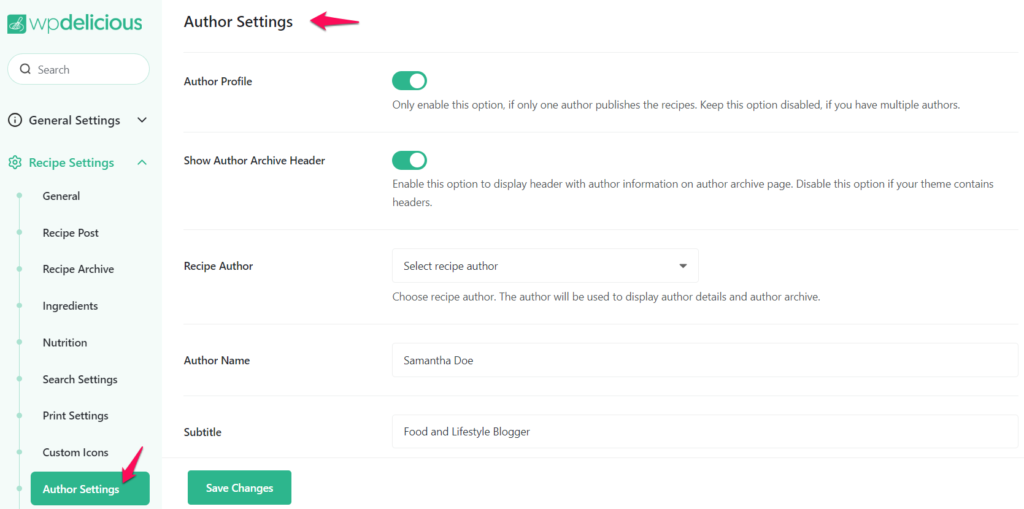Click the Recipe Settings gear icon
1024x509 pixels.
tap(14, 162)
